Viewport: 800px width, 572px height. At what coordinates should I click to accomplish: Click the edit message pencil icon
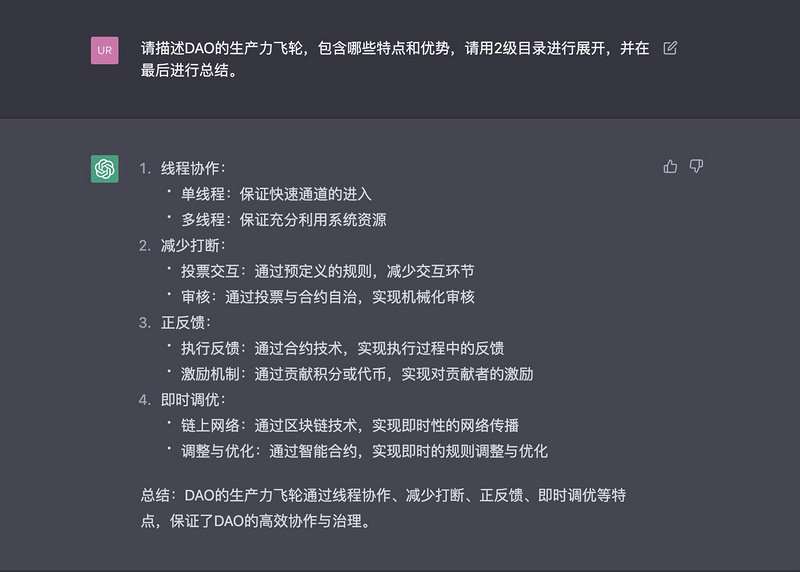click(x=670, y=48)
